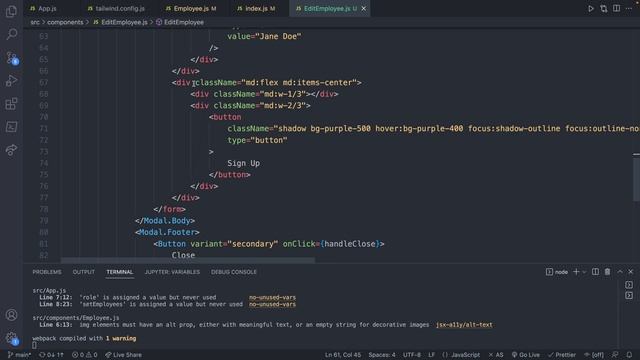Expand the src breadcrumb
This screenshot has width=640, height=360.
(x=35, y=22)
